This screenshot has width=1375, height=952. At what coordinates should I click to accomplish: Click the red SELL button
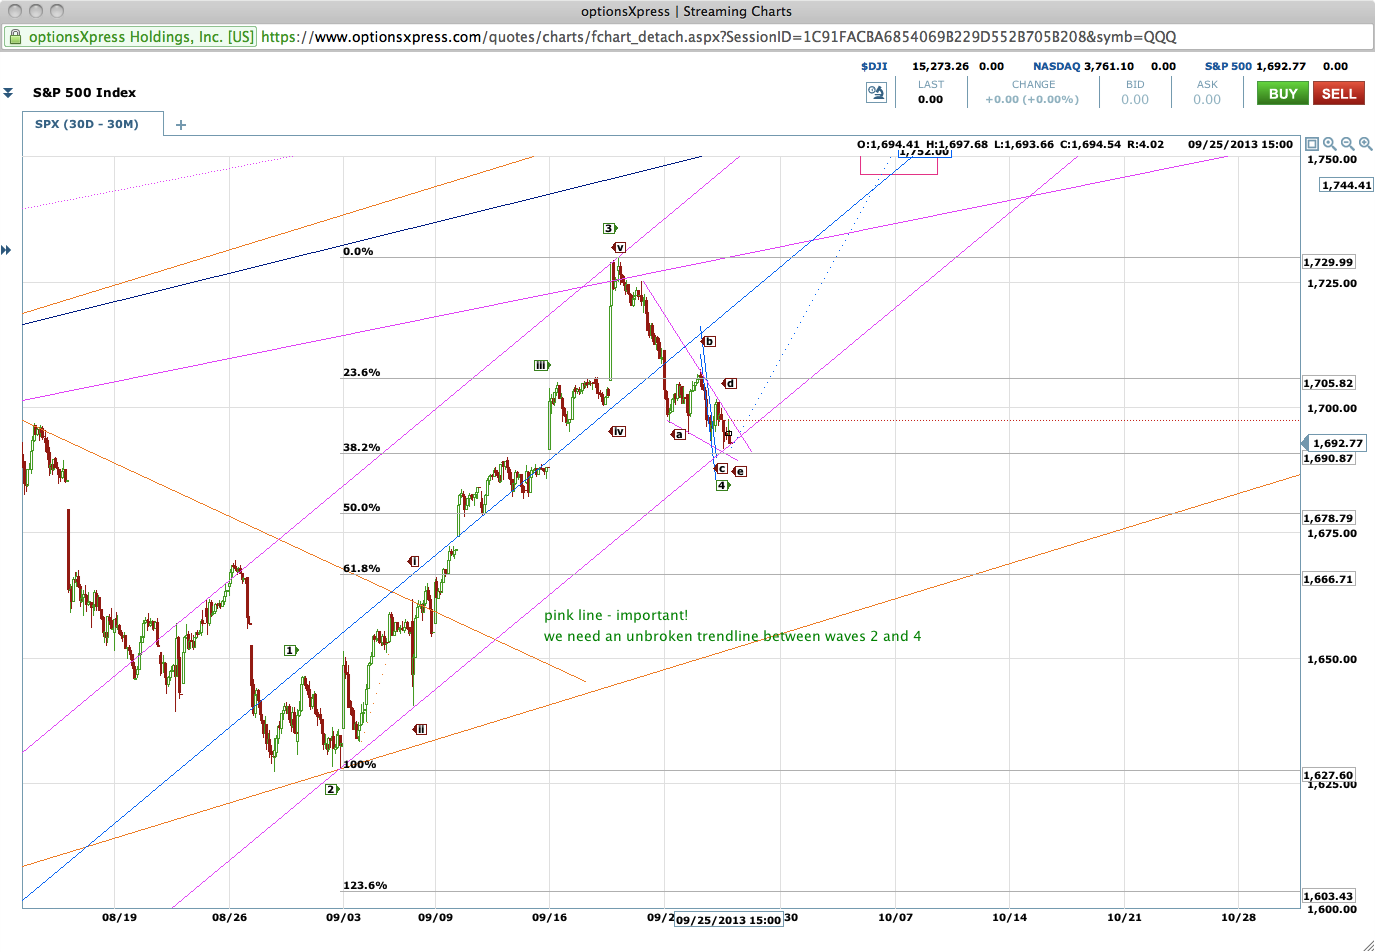(x=1338, y=92)
